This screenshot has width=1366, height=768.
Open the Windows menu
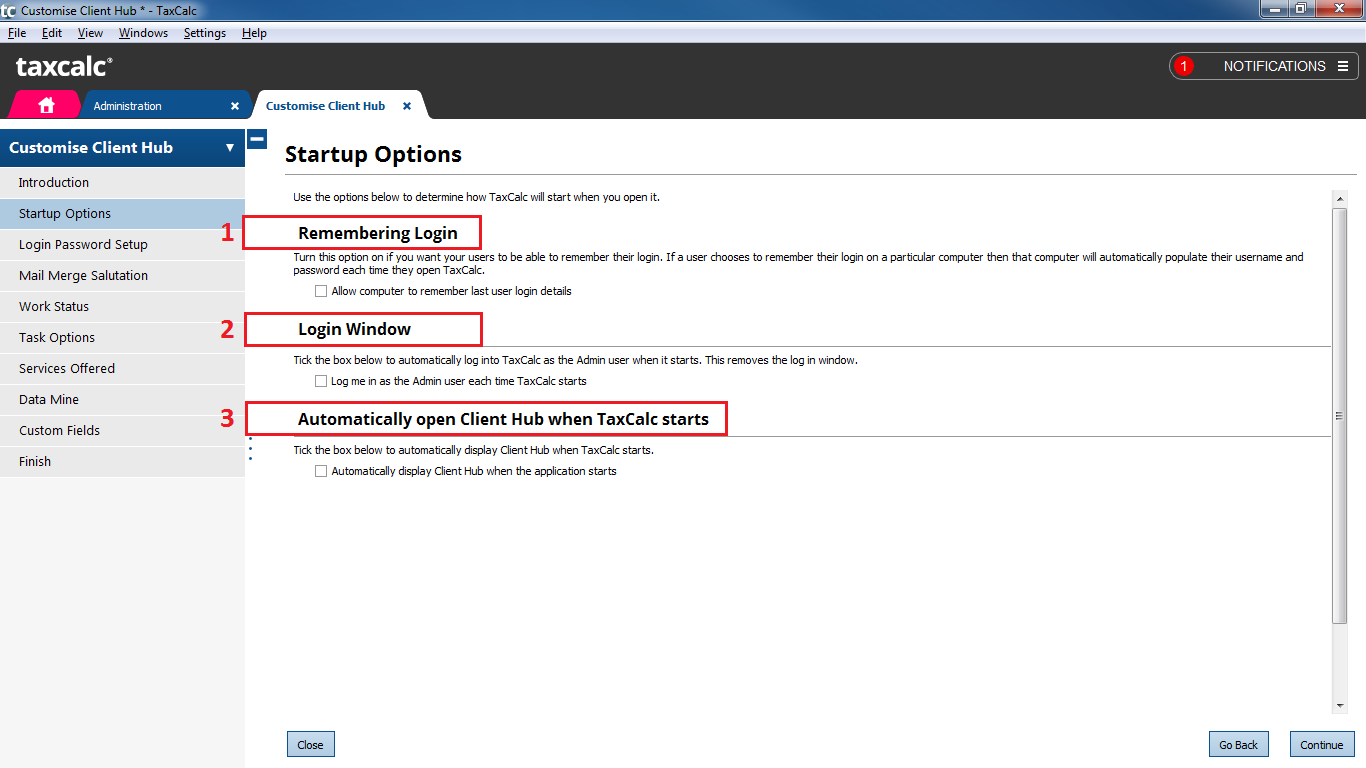click(x=143, y=33)
